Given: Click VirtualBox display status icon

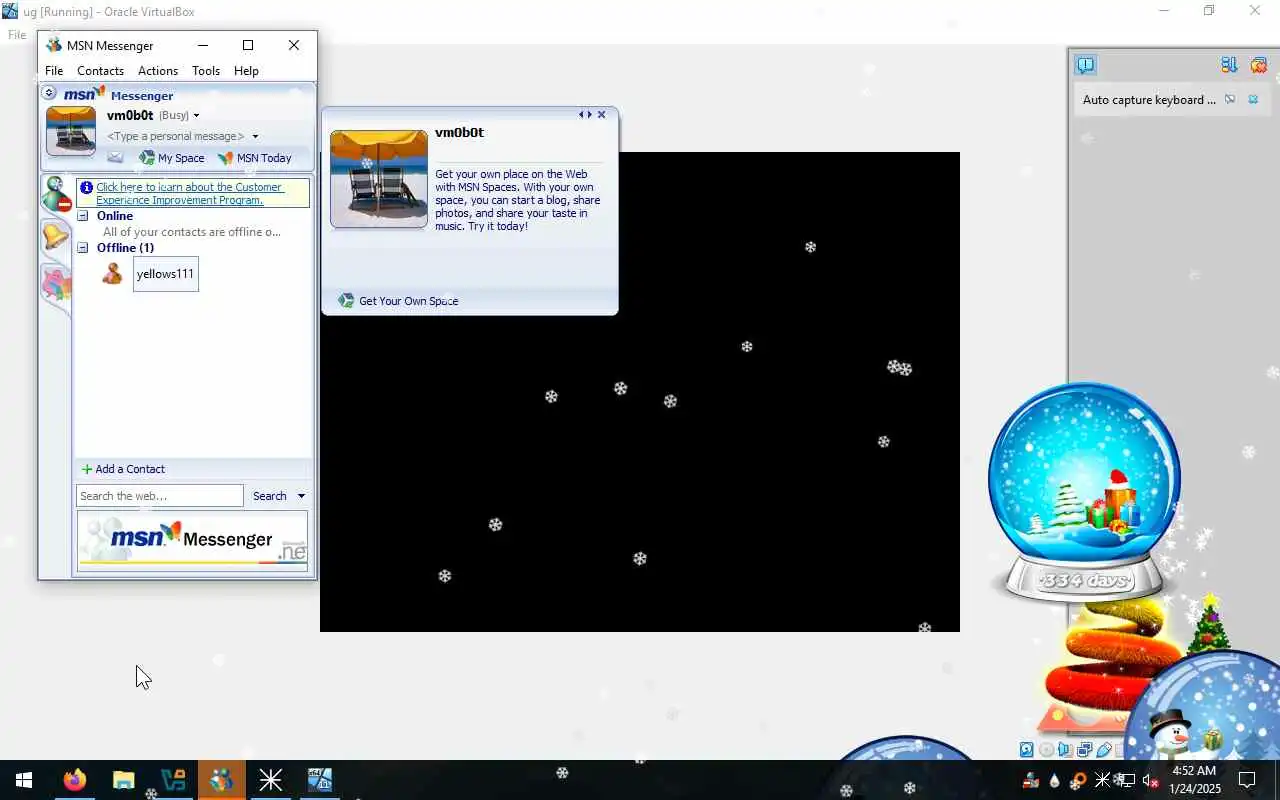Looking at the screenshot, I should [x=1084, y=749].
